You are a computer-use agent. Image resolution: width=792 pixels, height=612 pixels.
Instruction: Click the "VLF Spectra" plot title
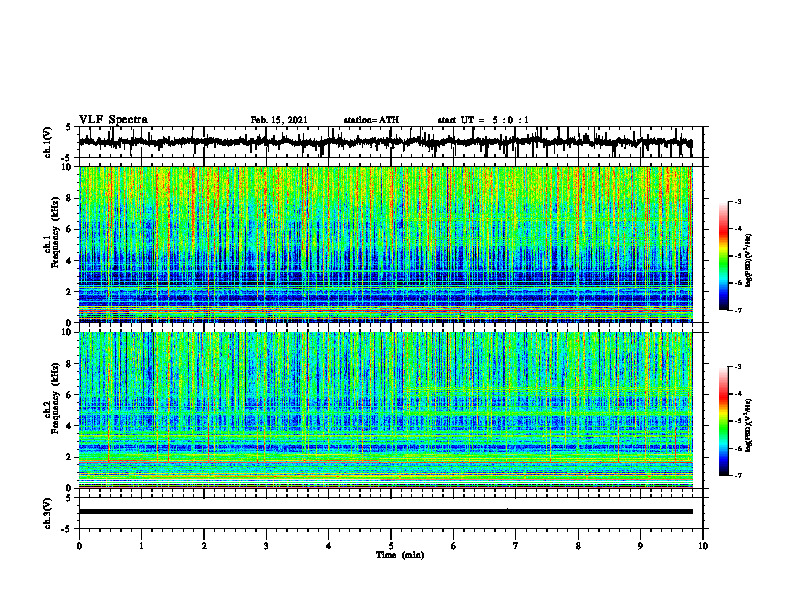coord(113,120)
